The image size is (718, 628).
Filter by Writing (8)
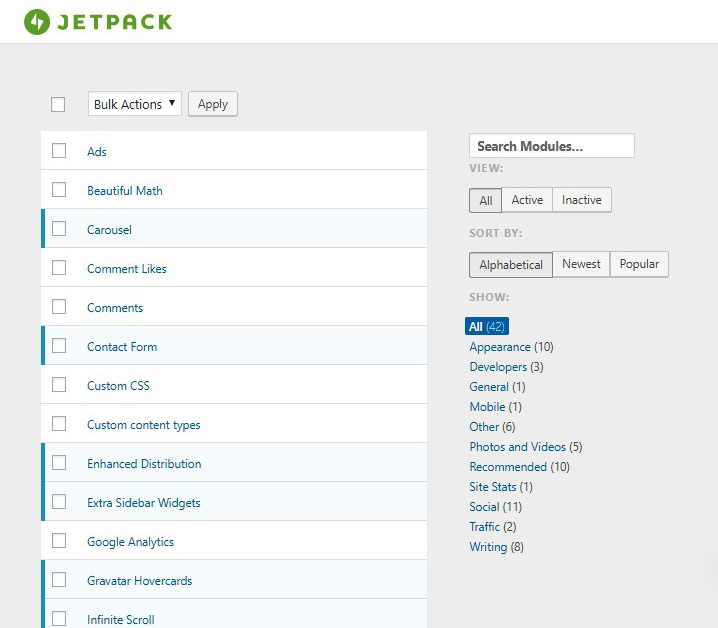pos(496,547)
